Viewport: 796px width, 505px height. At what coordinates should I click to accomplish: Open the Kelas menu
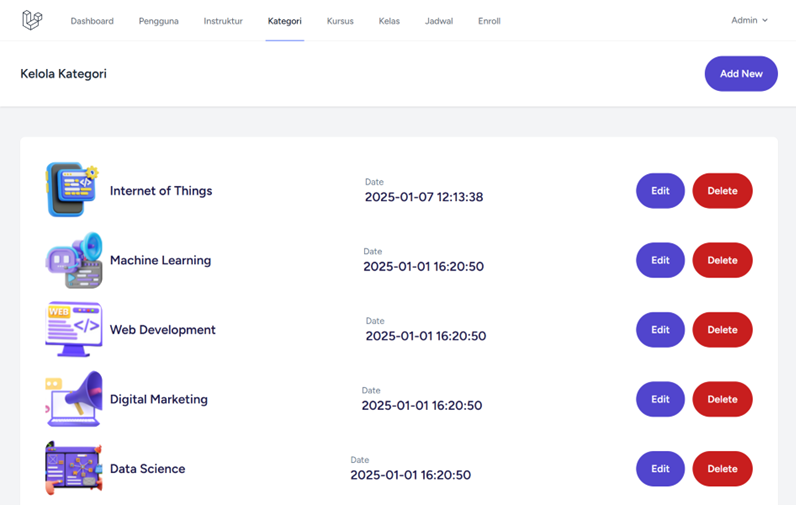[389, 21]
